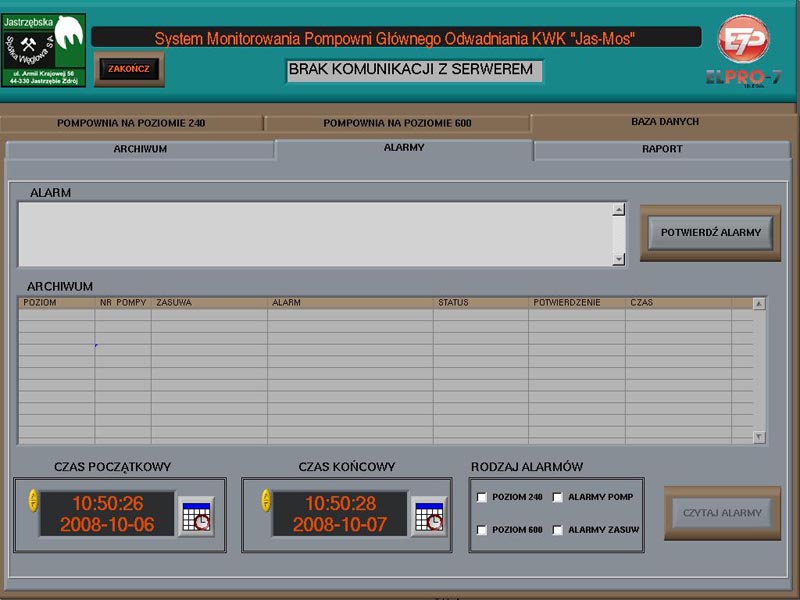Tick the Alarmy Zasuw checkbox
Viewport: 800px width, 600px height.
tap(558, 530)
